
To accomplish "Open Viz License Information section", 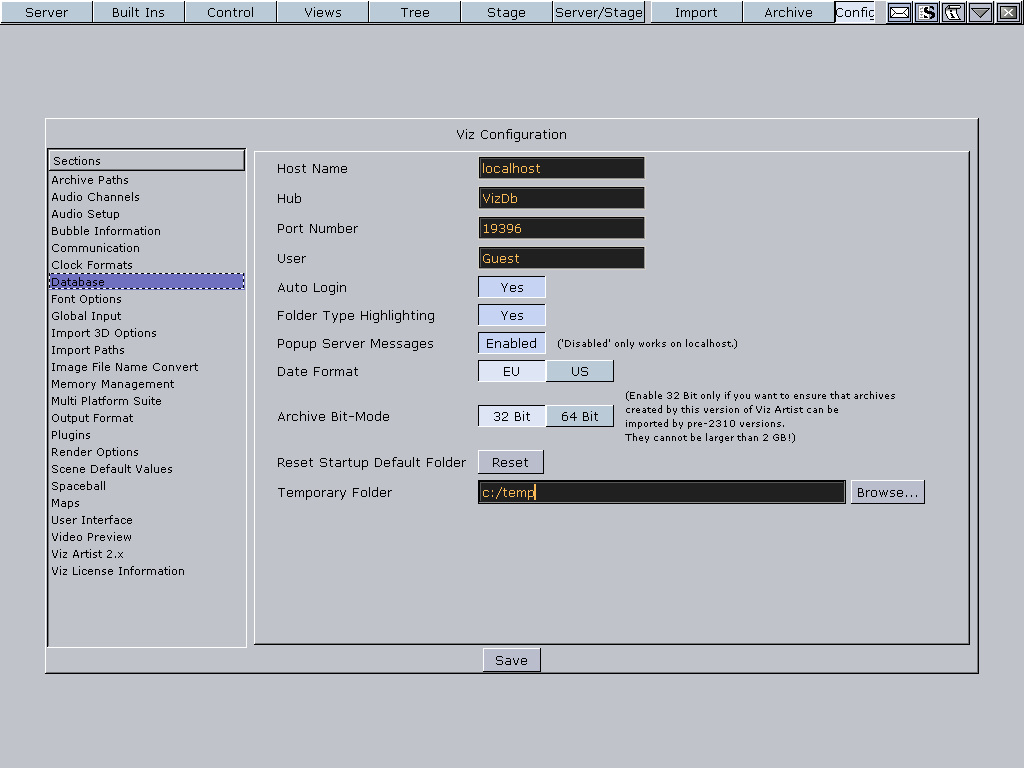I will point(118,571).
